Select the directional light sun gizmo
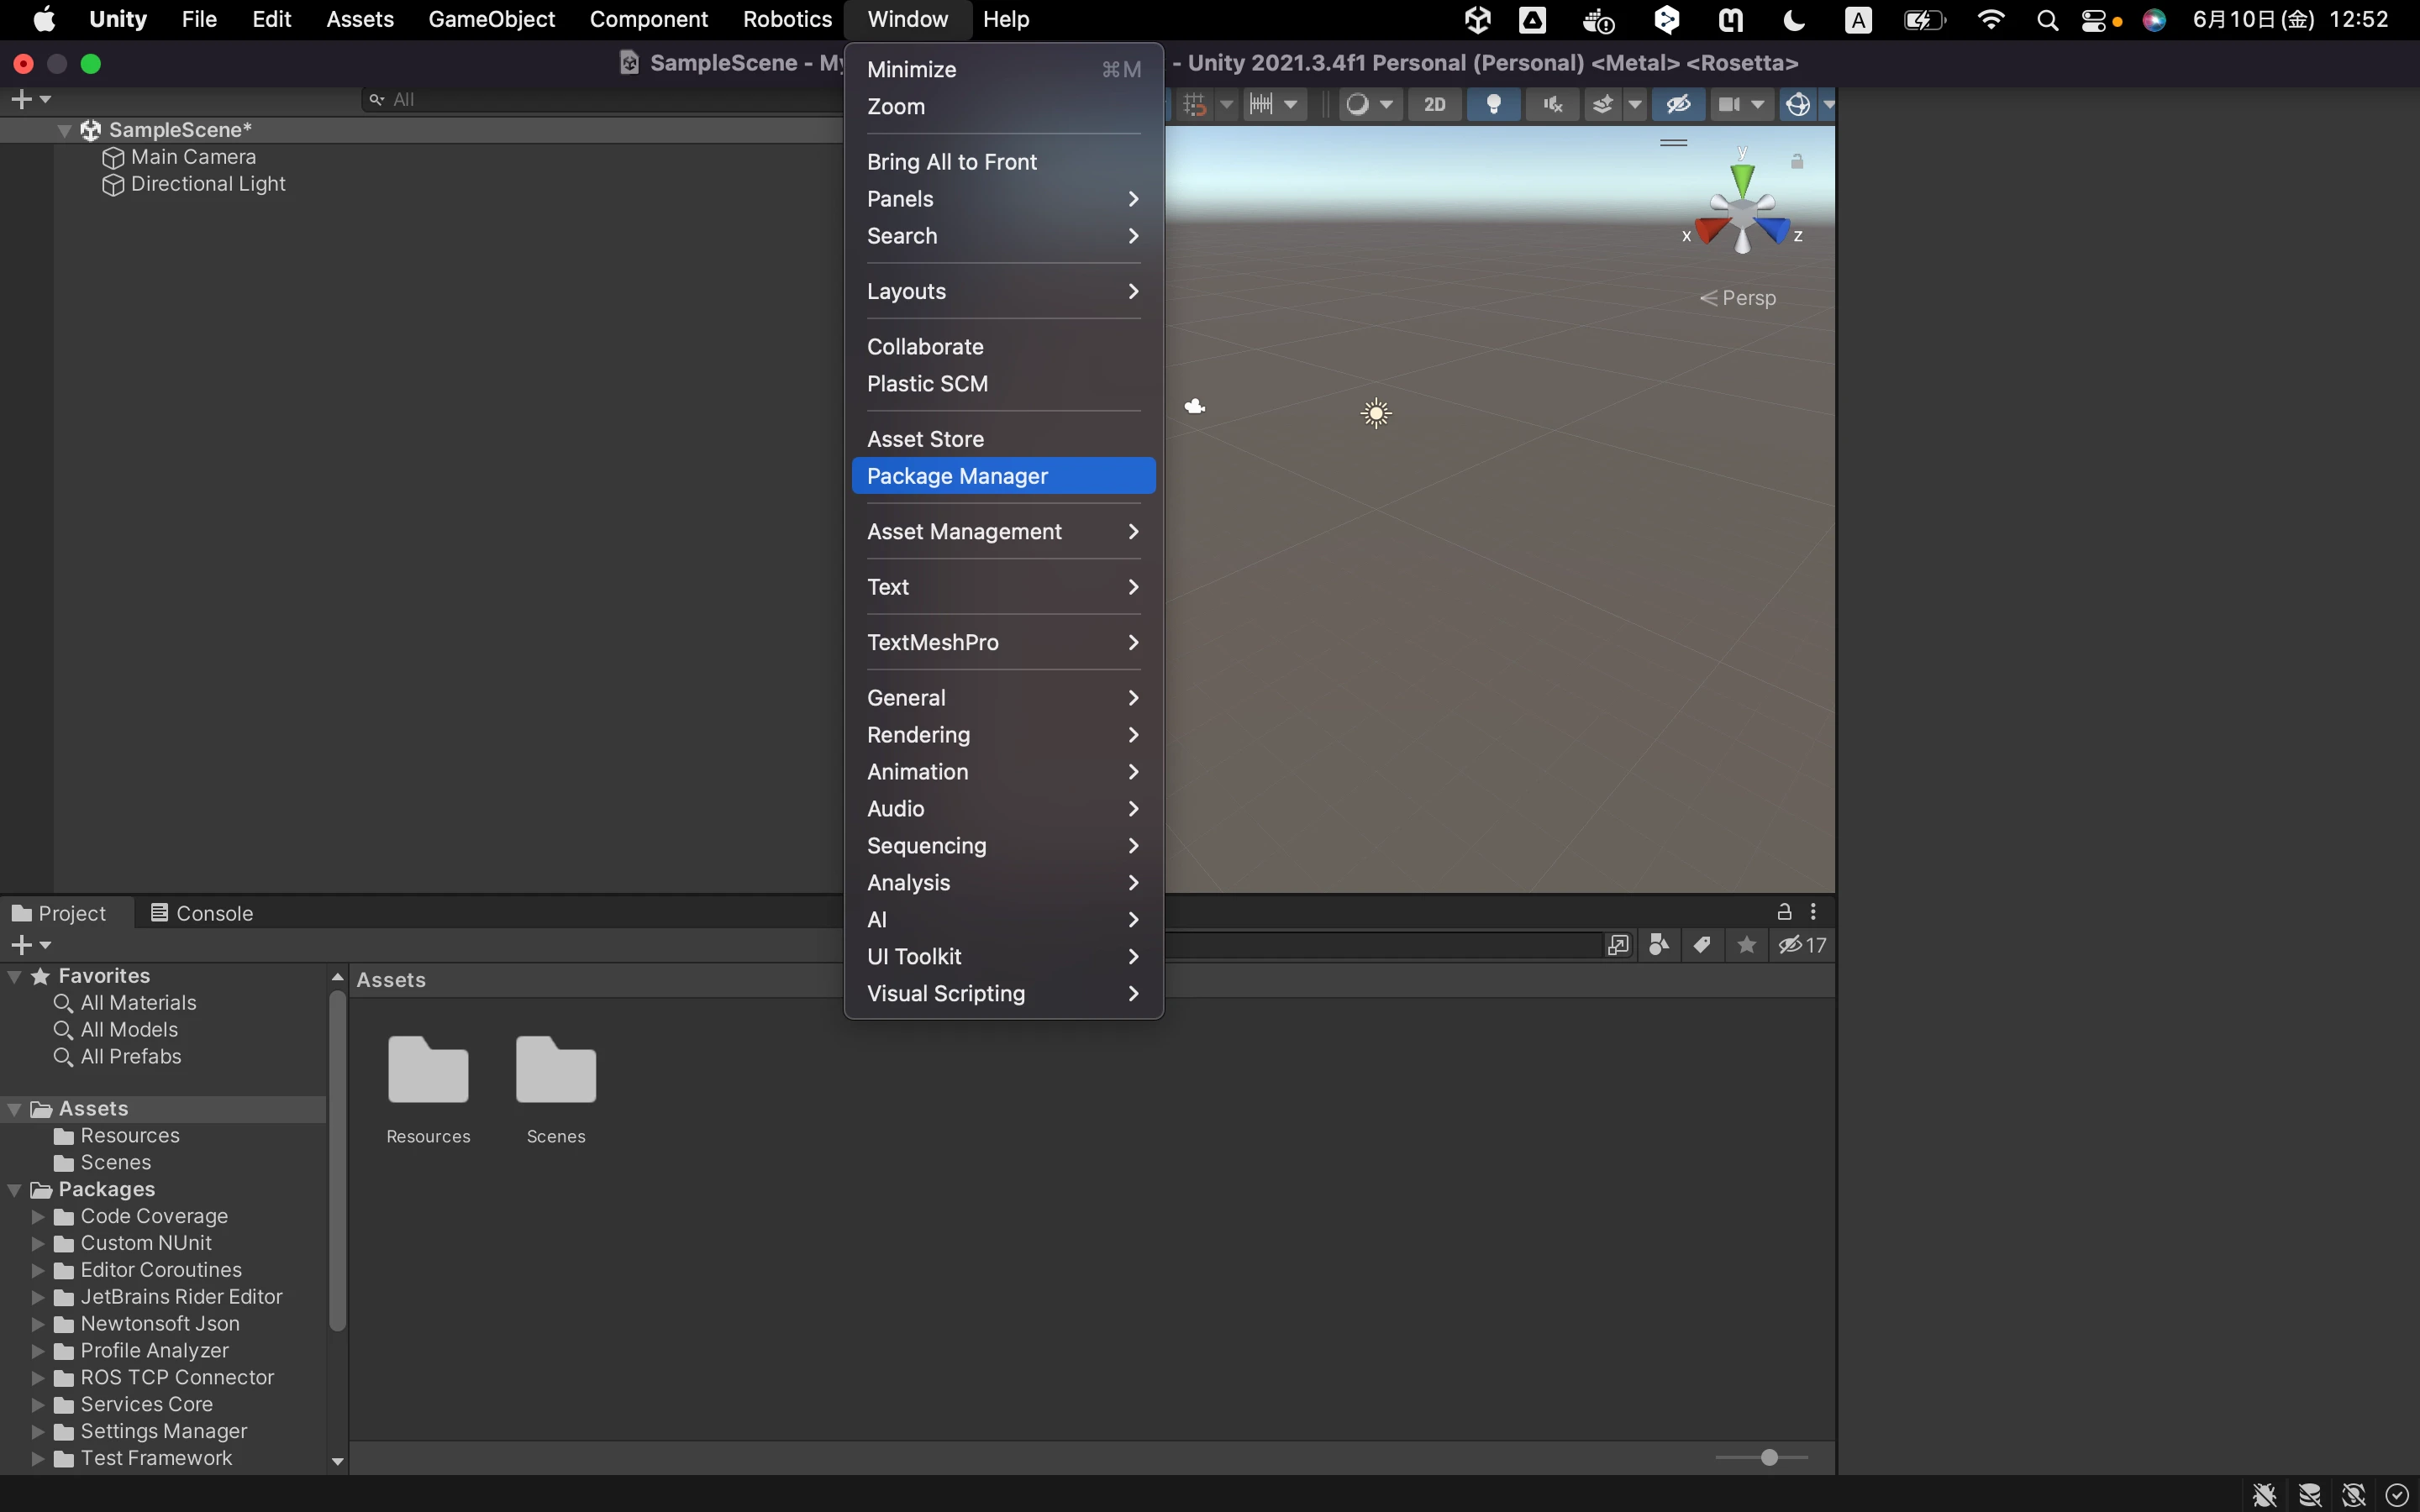Image resolution: width=2420 pixels, height=1512 pixels. (1376, 413)
